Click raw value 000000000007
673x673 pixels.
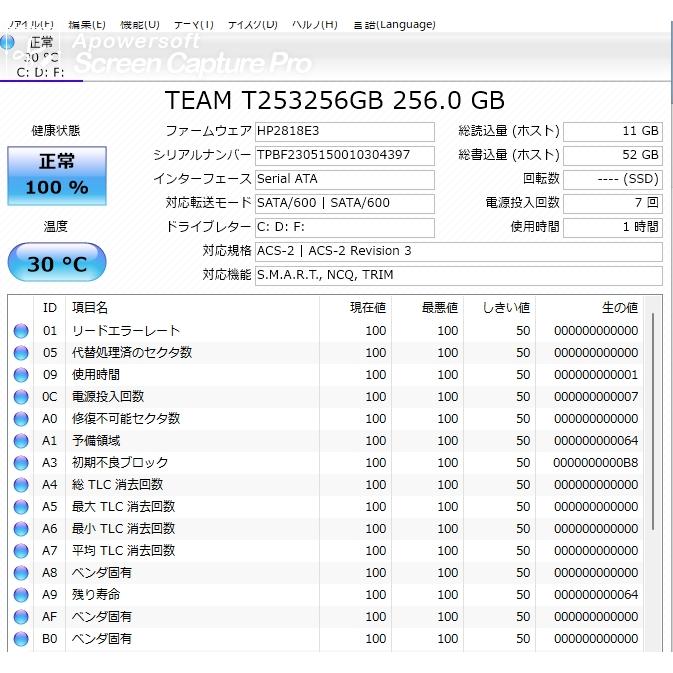[596, 397]
